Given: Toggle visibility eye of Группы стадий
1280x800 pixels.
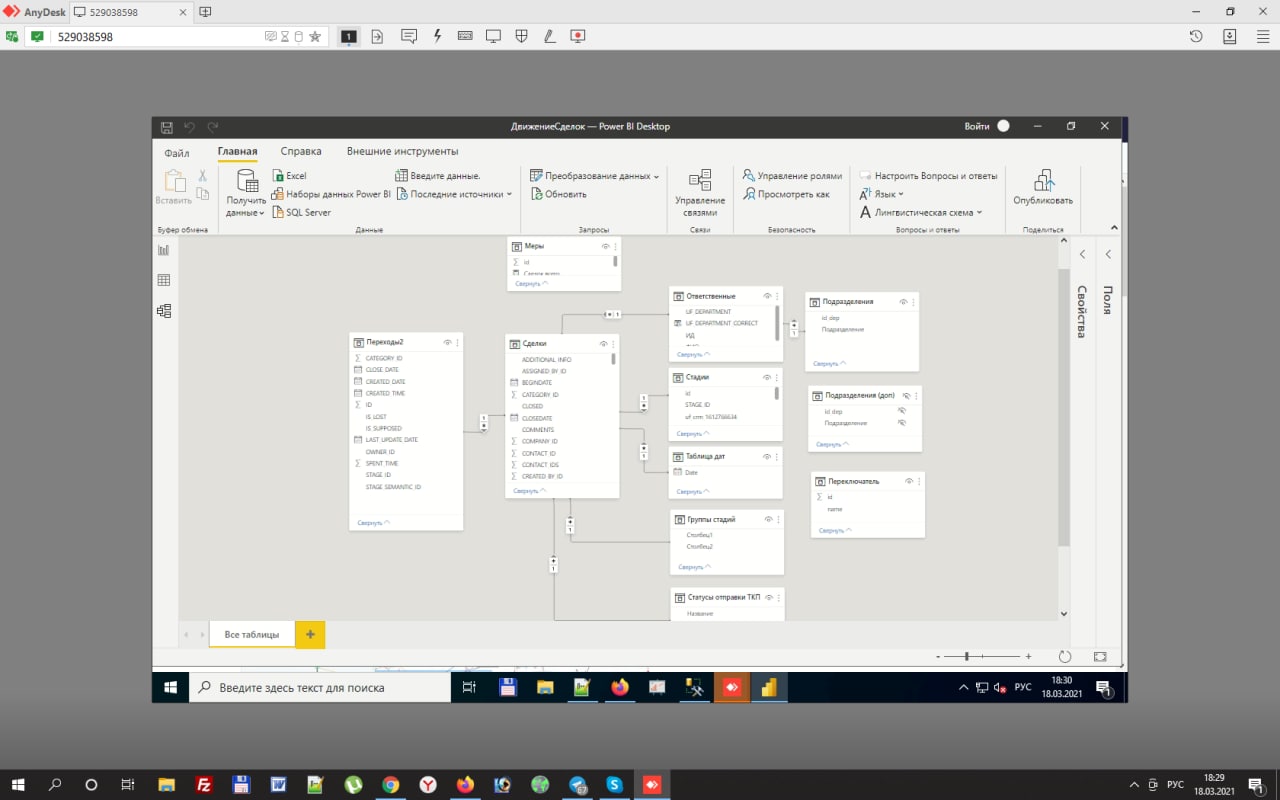Looking at the screenshot, I should 768,519.
